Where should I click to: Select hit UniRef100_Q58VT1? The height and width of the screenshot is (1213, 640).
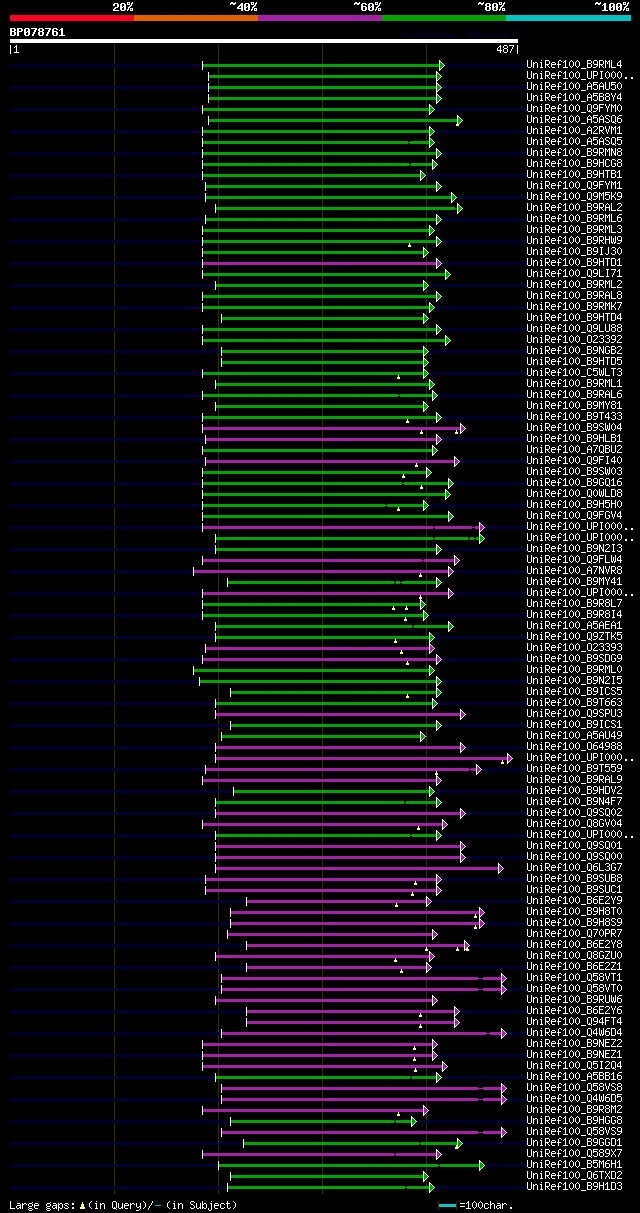pyautogui.click(x=574, y=978)
